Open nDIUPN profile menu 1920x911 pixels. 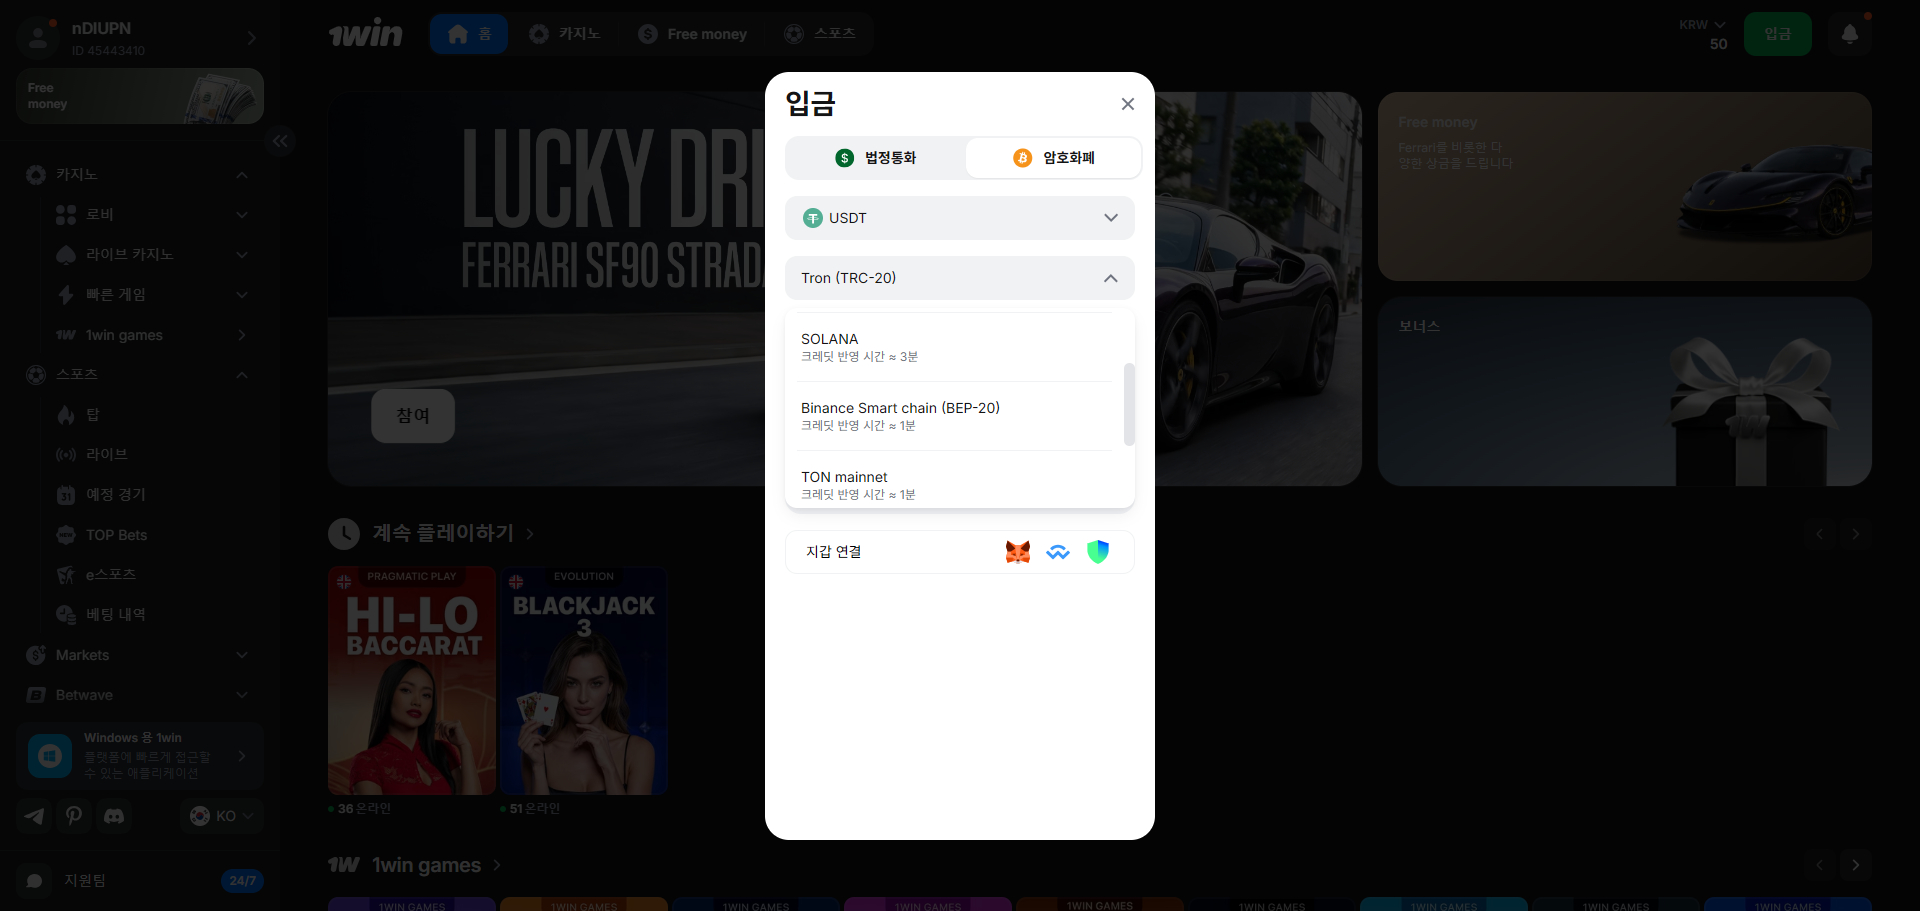click(140, 38)
